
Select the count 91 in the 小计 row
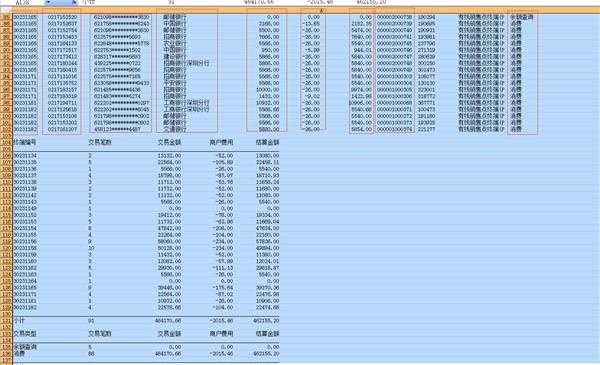[x=91, y=321]
